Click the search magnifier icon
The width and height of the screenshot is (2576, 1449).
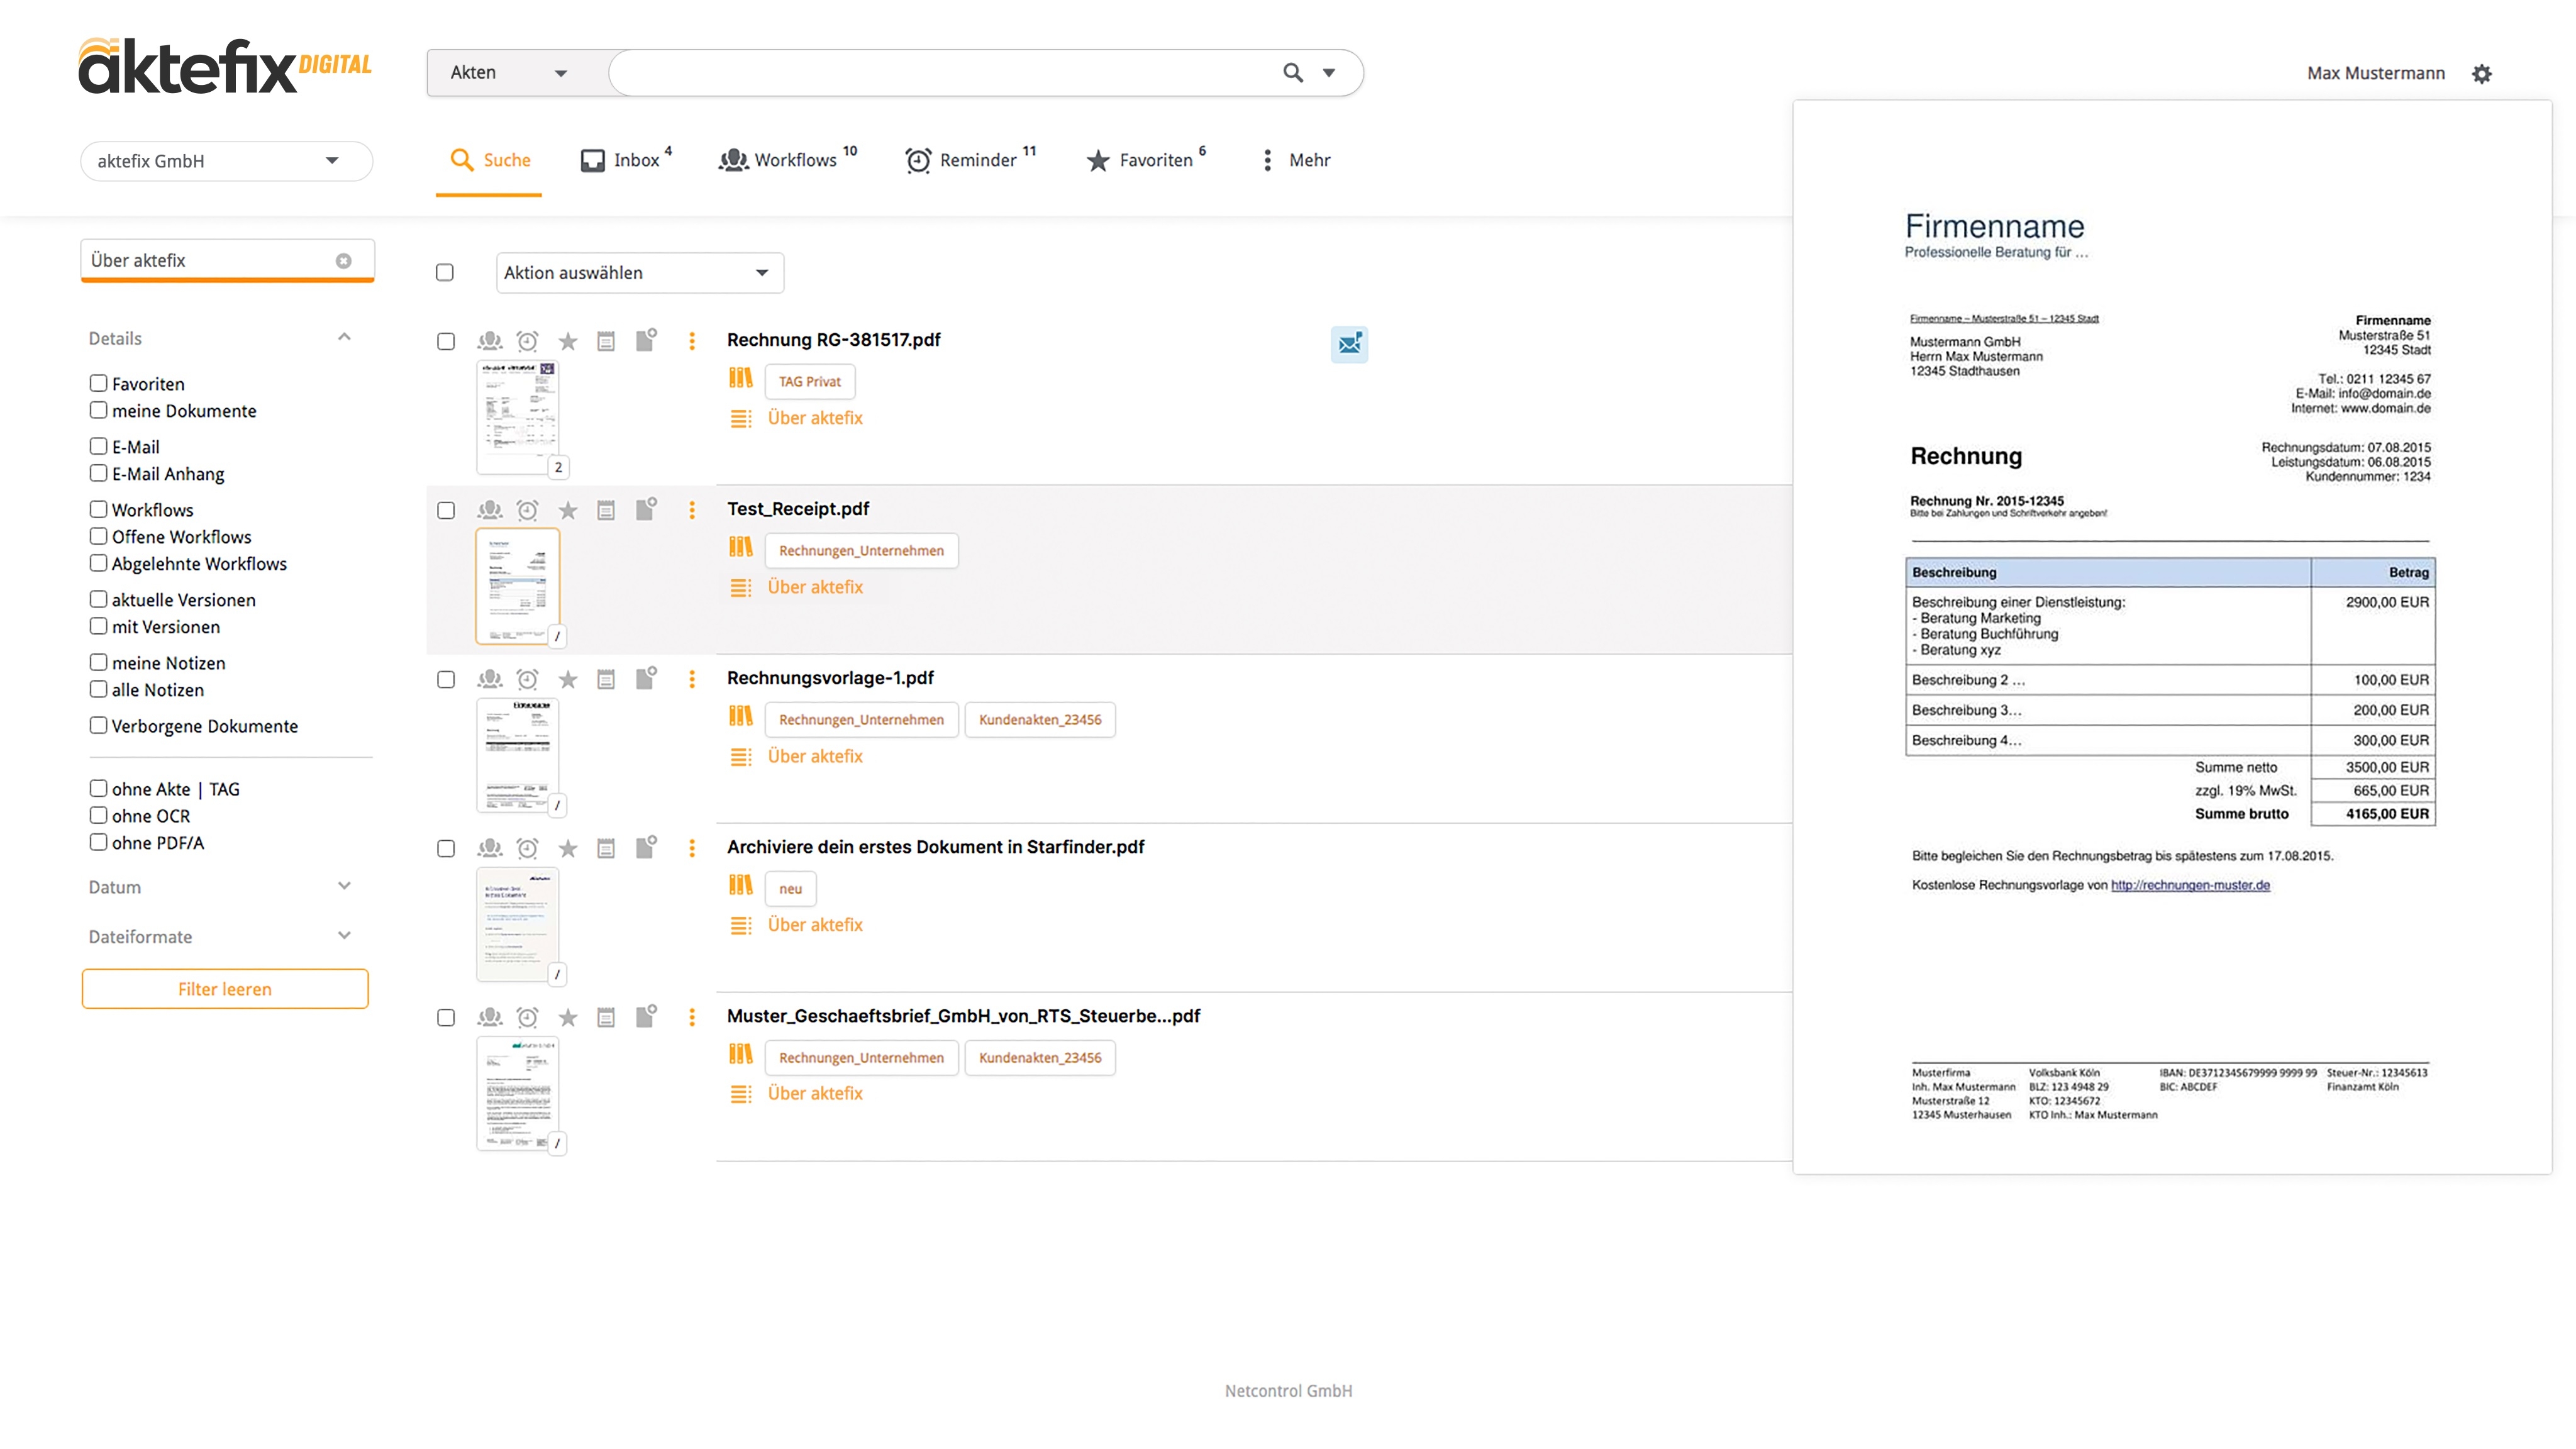point(1292,72)
